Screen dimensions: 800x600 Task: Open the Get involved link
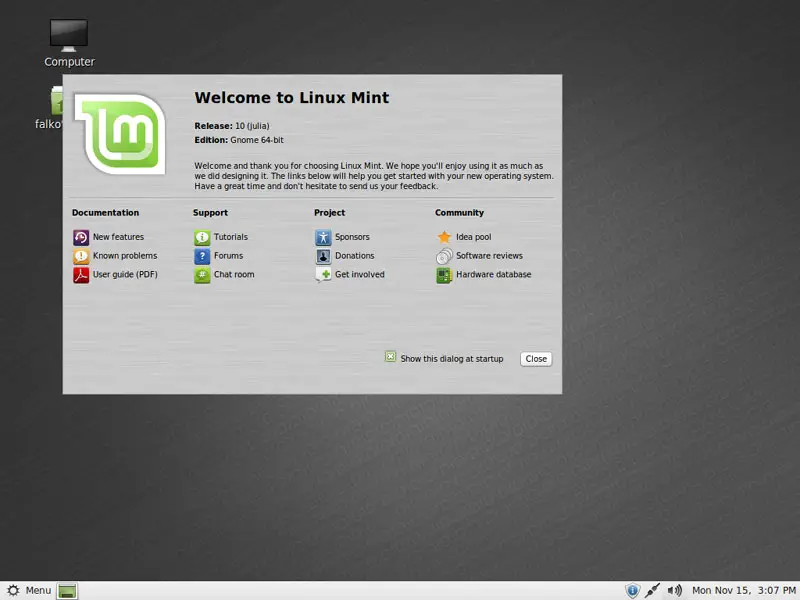point(359,275)
